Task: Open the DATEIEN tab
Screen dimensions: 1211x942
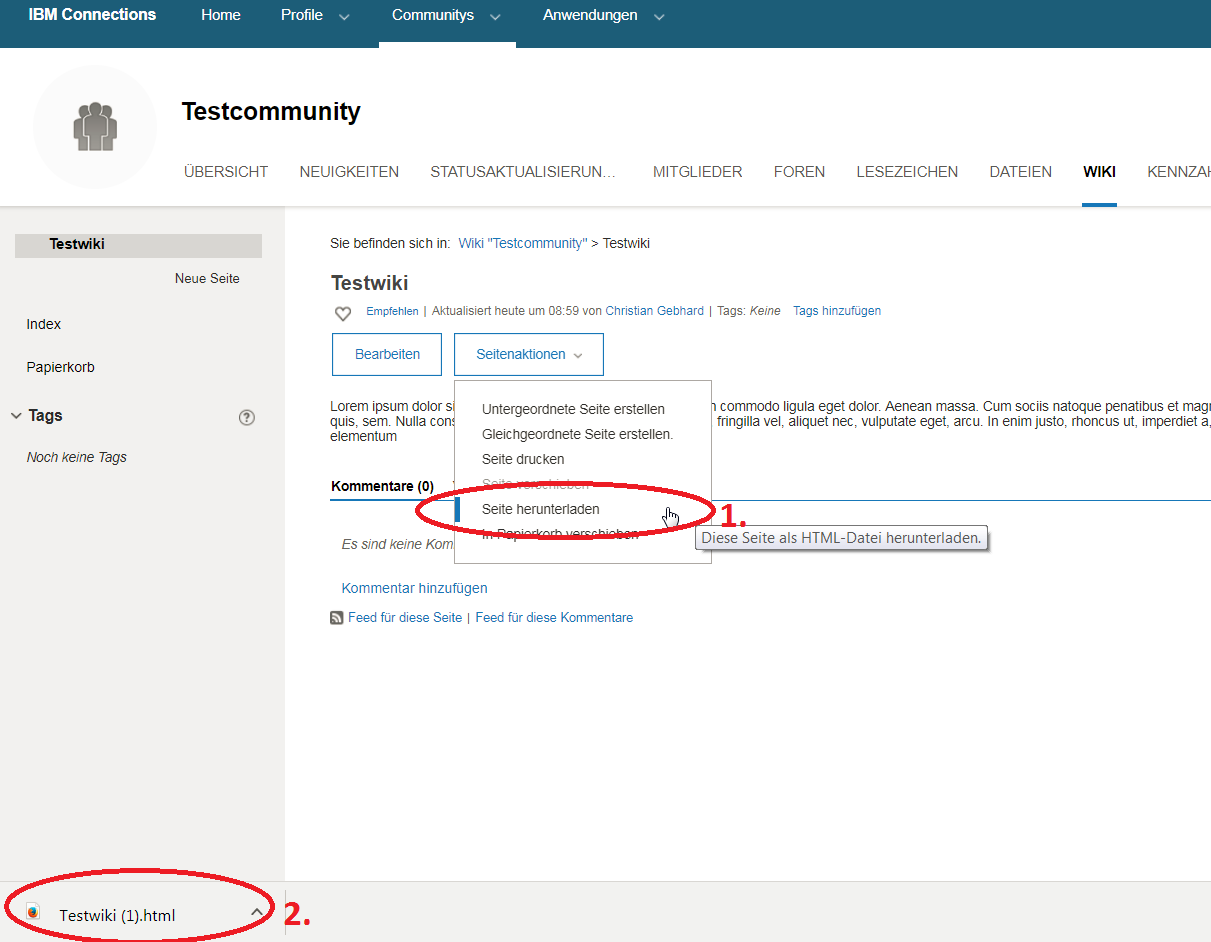Action: point(1021,172)
